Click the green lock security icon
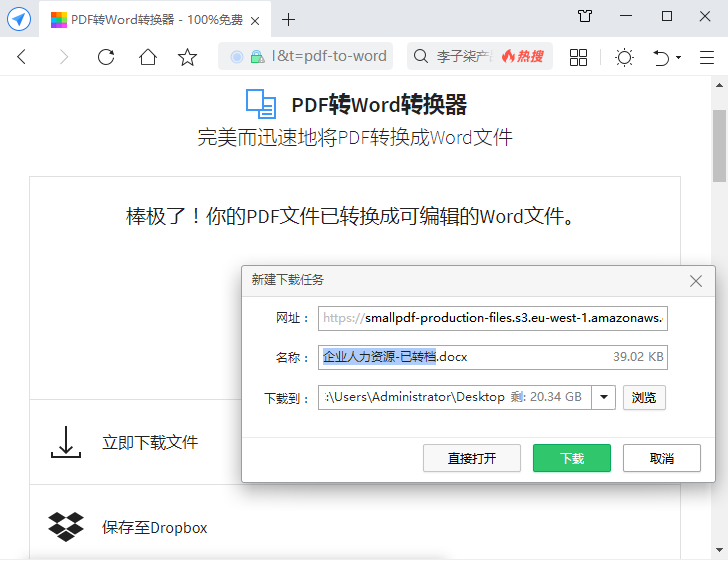The height and width of the screenshot is (562, 728). [x=257, y=57]
